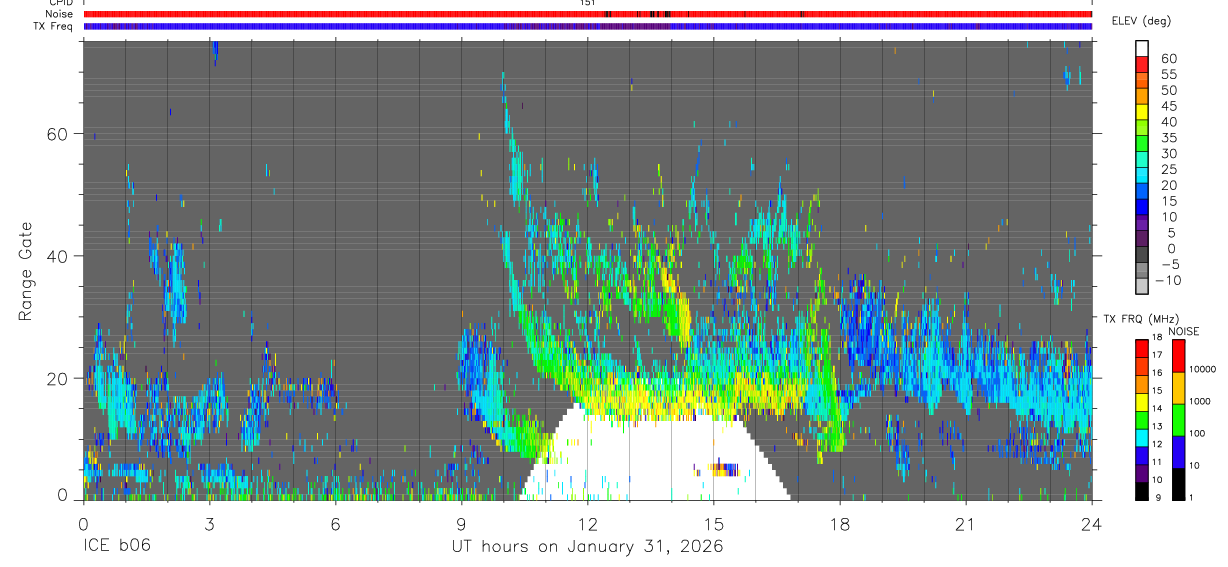The width and height of the screenshot is (1228, 567).
Task: Click '9' tick on UT hours axis
Action: (461, 523)
